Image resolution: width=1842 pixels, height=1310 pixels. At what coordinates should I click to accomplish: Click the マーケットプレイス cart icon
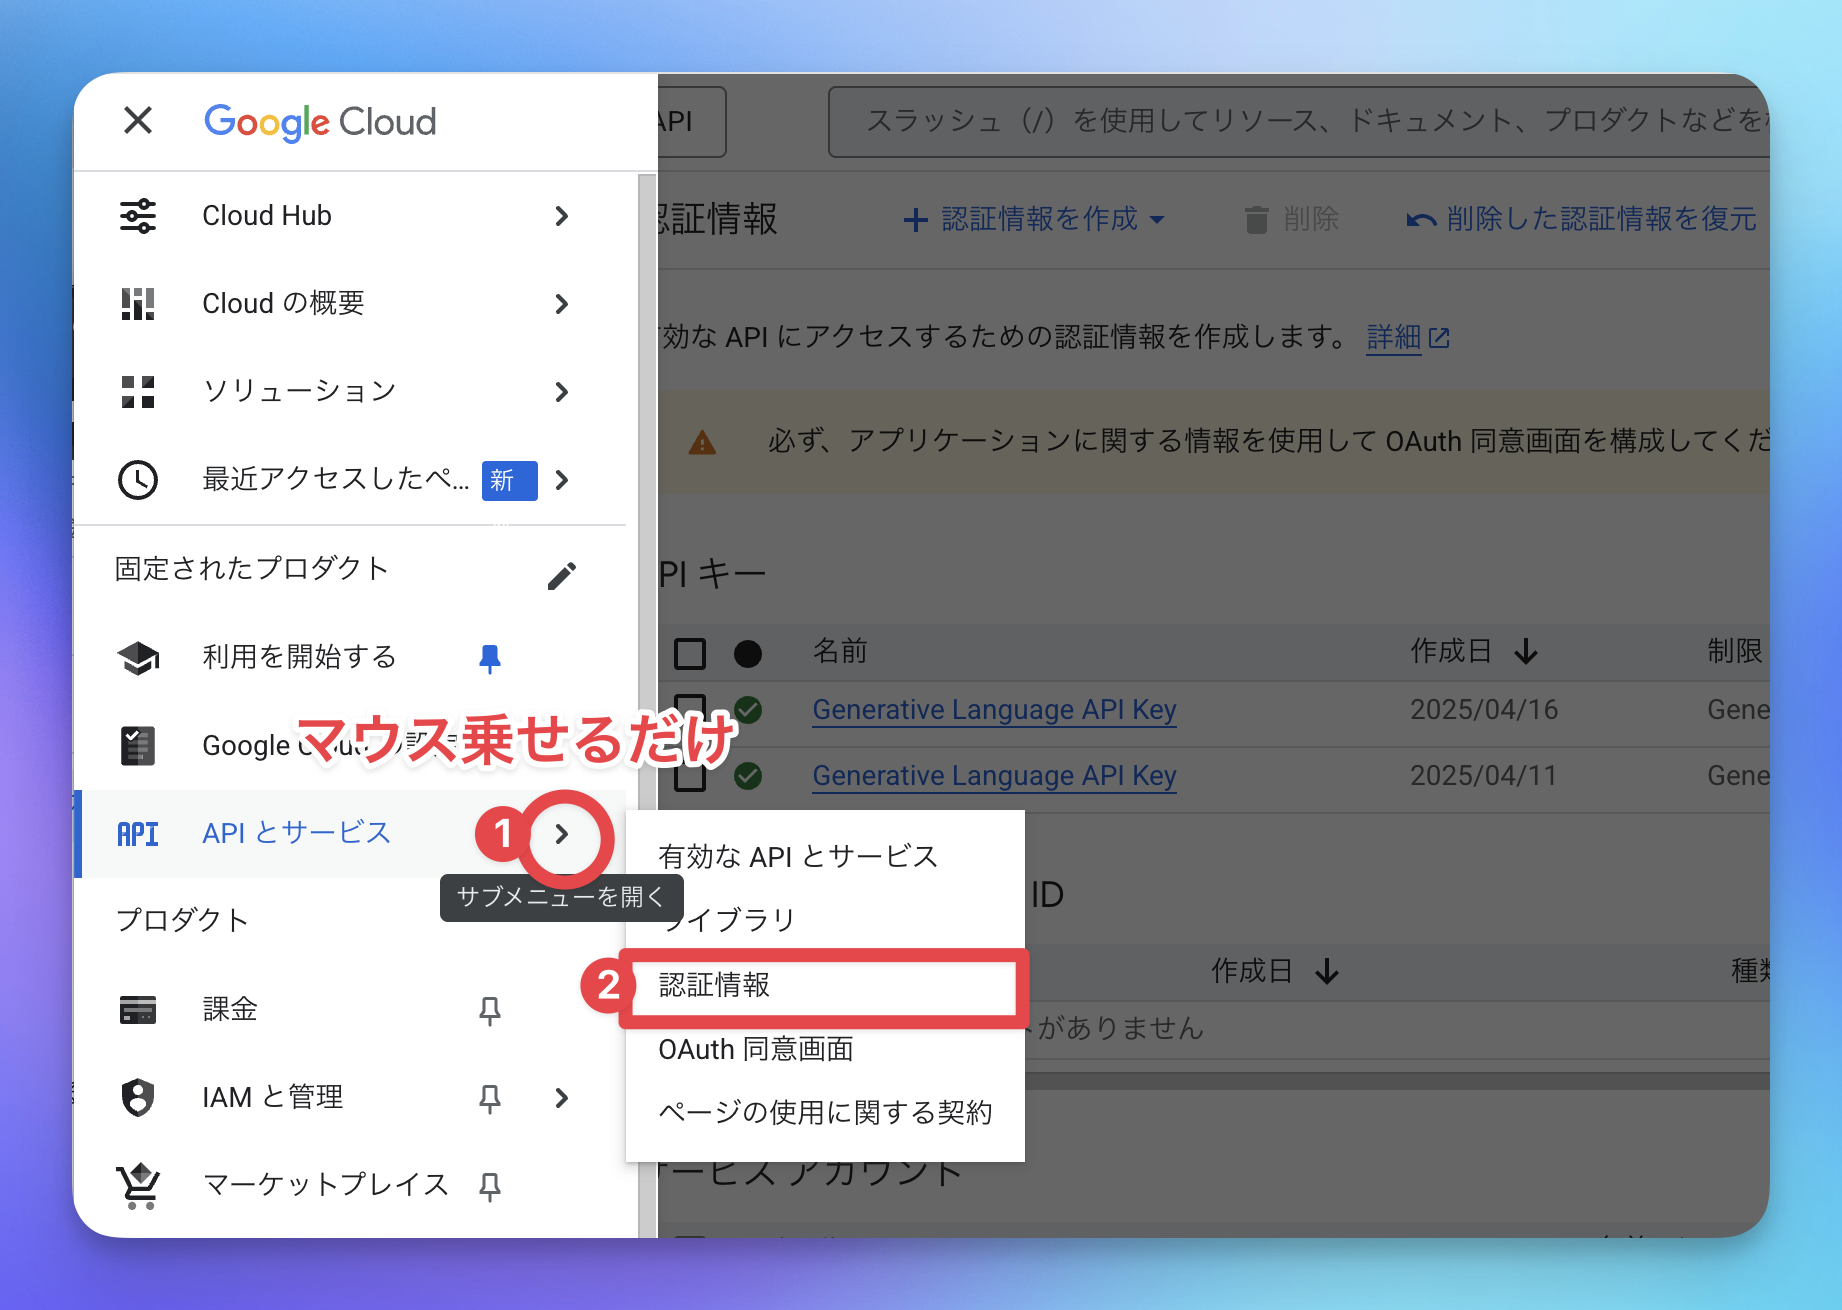[138, 1186]
